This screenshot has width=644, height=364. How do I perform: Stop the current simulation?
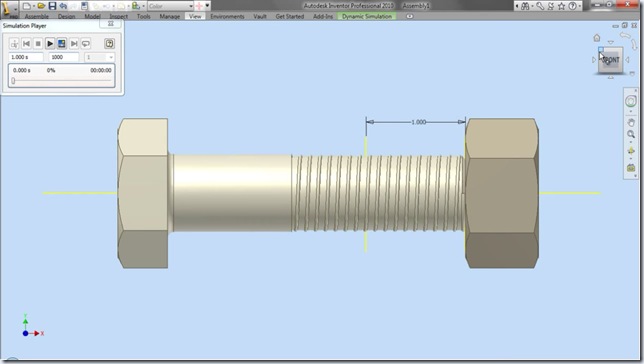[x=38, y=43]
